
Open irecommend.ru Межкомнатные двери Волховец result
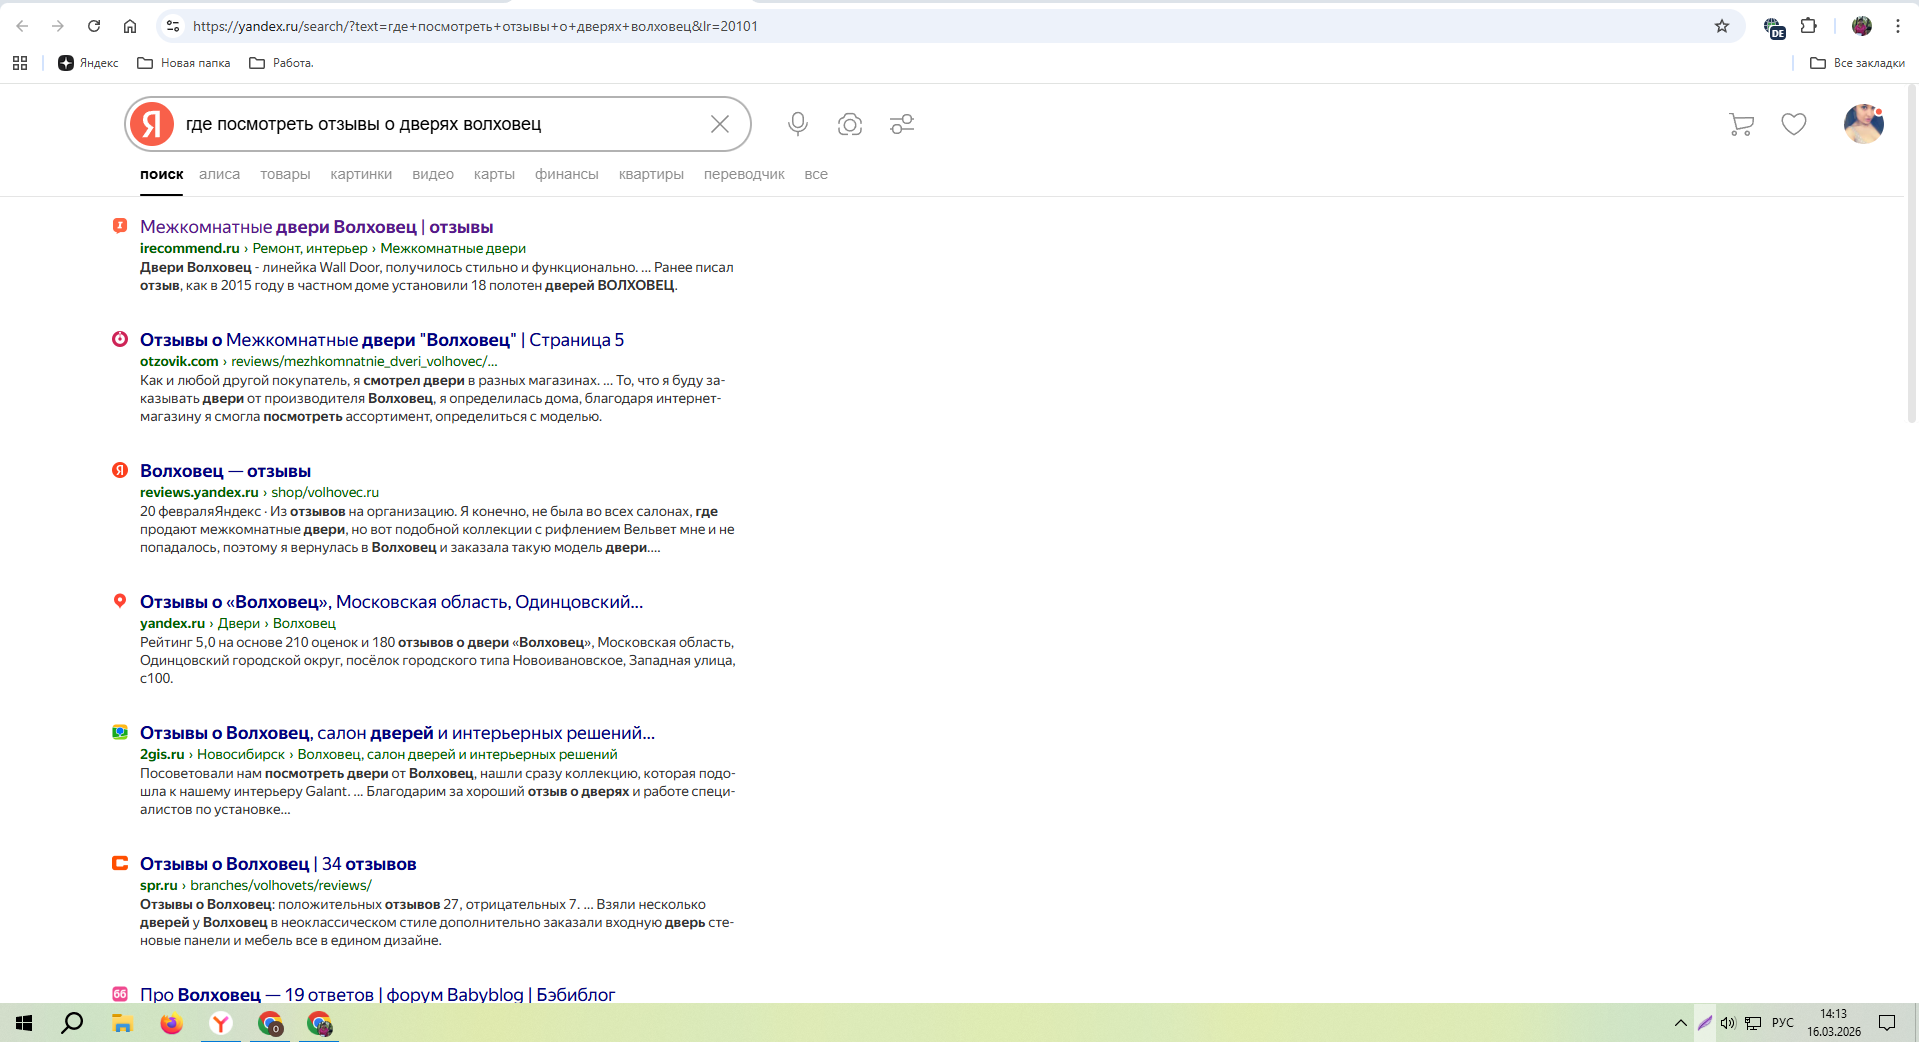316,227
